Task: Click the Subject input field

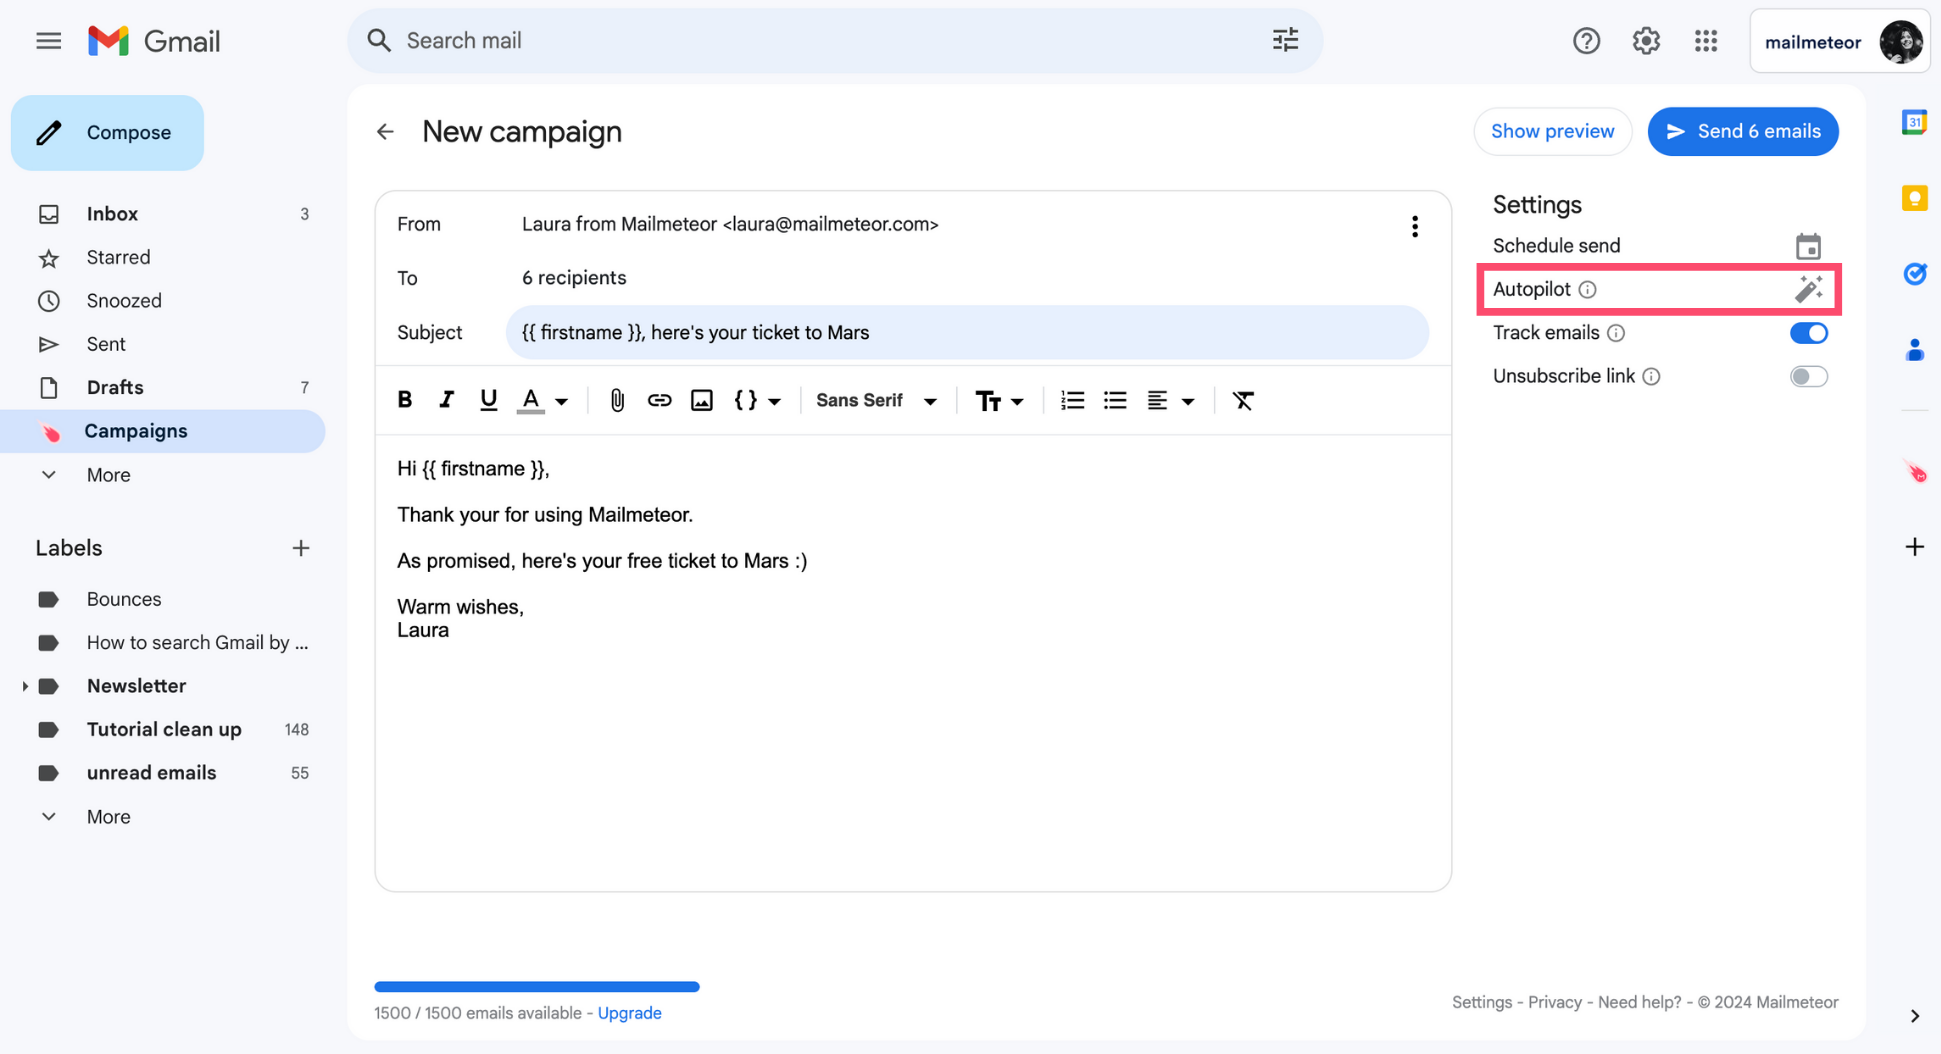Action: click(x=967, y=332)
